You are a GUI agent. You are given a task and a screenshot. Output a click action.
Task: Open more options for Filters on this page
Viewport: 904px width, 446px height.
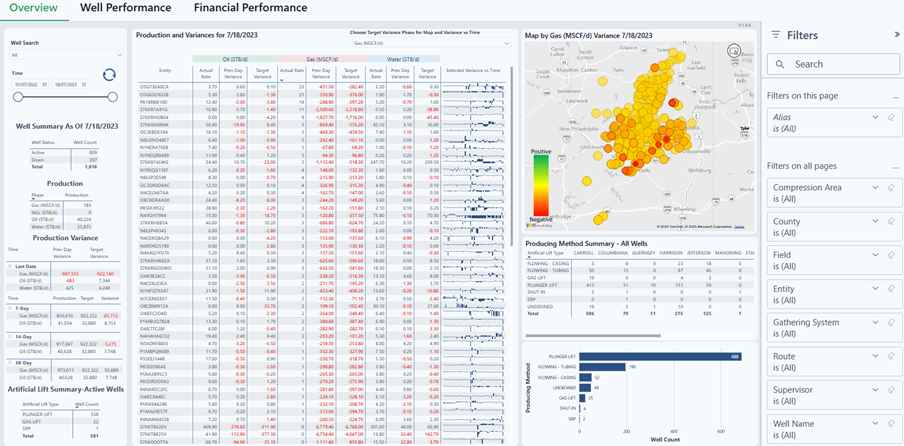pyautogui.click(x=895, y=97)
